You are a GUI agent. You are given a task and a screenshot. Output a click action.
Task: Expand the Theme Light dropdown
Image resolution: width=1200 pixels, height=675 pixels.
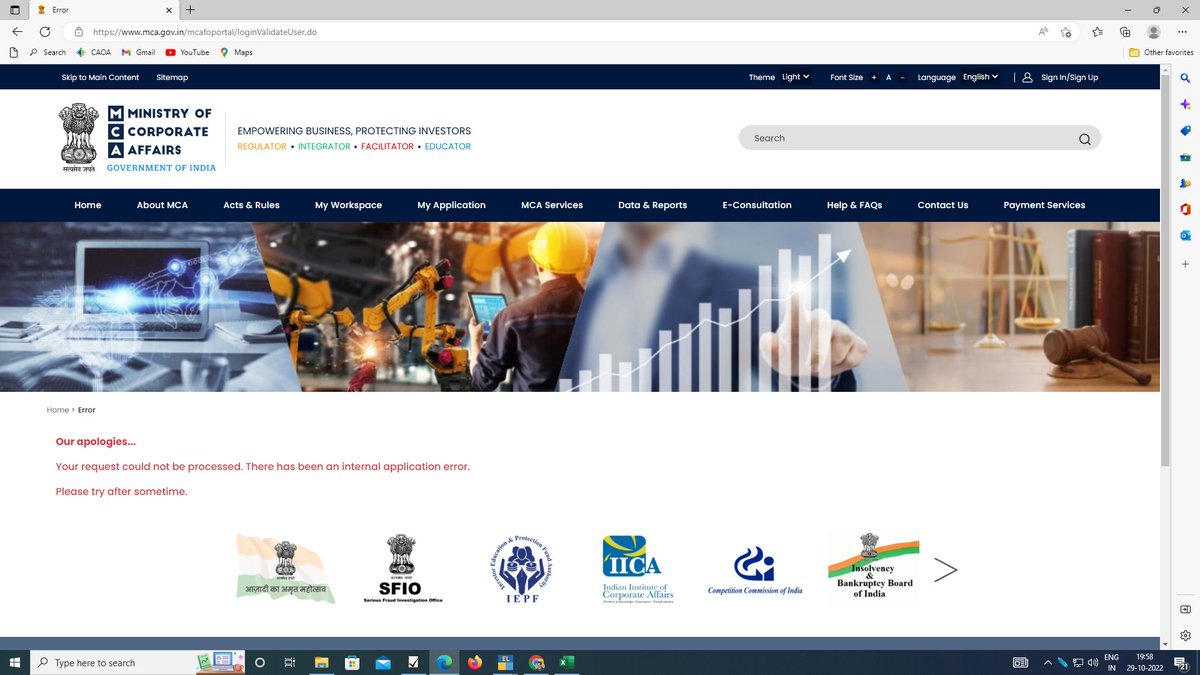[795, 77]
